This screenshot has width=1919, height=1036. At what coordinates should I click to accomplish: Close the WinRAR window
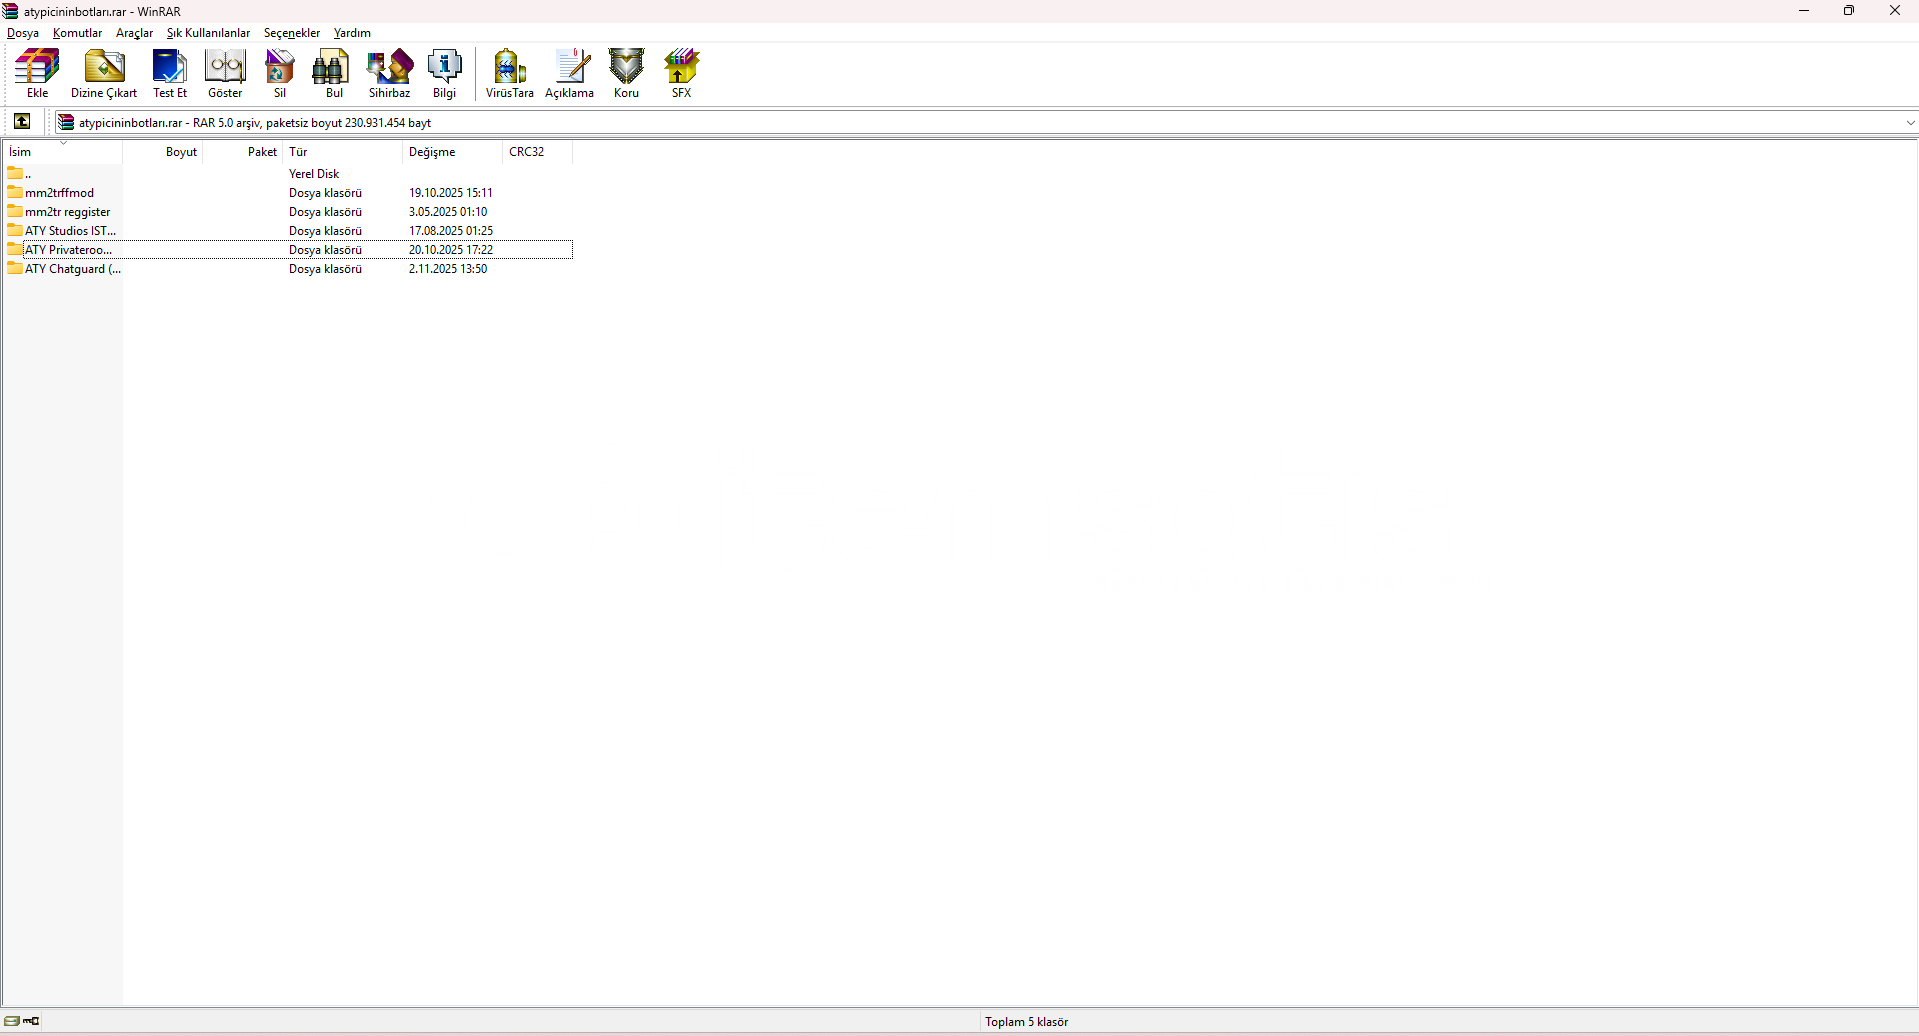point(1895,11)
